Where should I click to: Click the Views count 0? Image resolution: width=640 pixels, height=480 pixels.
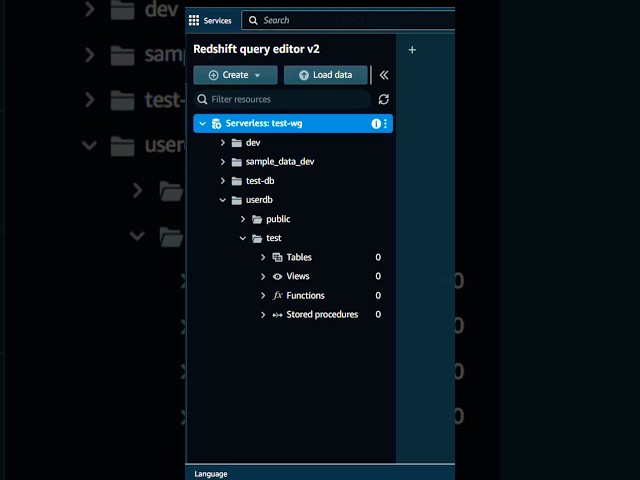[x=378, y=276]
